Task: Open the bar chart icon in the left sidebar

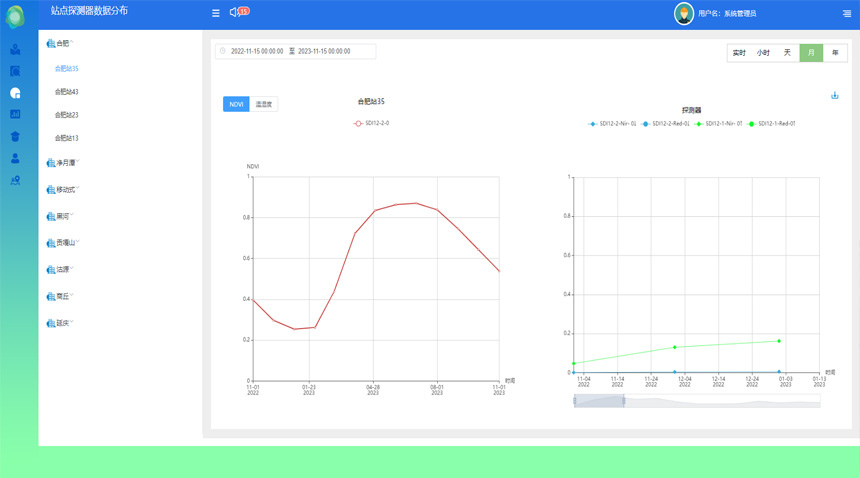Action: [15, 115]
